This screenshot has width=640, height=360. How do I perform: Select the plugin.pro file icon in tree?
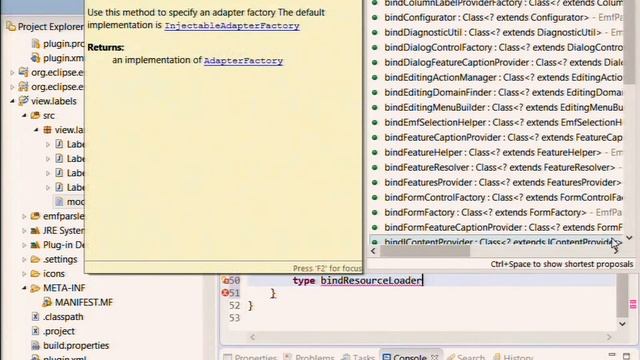36,43
